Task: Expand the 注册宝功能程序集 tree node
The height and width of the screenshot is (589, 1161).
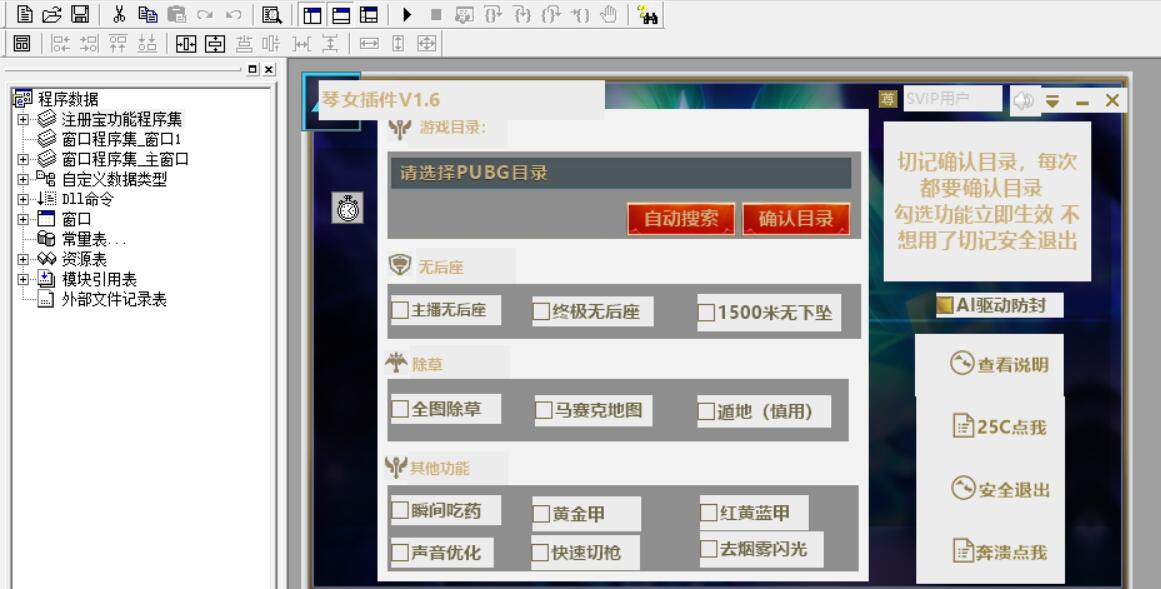Action: [23, 119]
